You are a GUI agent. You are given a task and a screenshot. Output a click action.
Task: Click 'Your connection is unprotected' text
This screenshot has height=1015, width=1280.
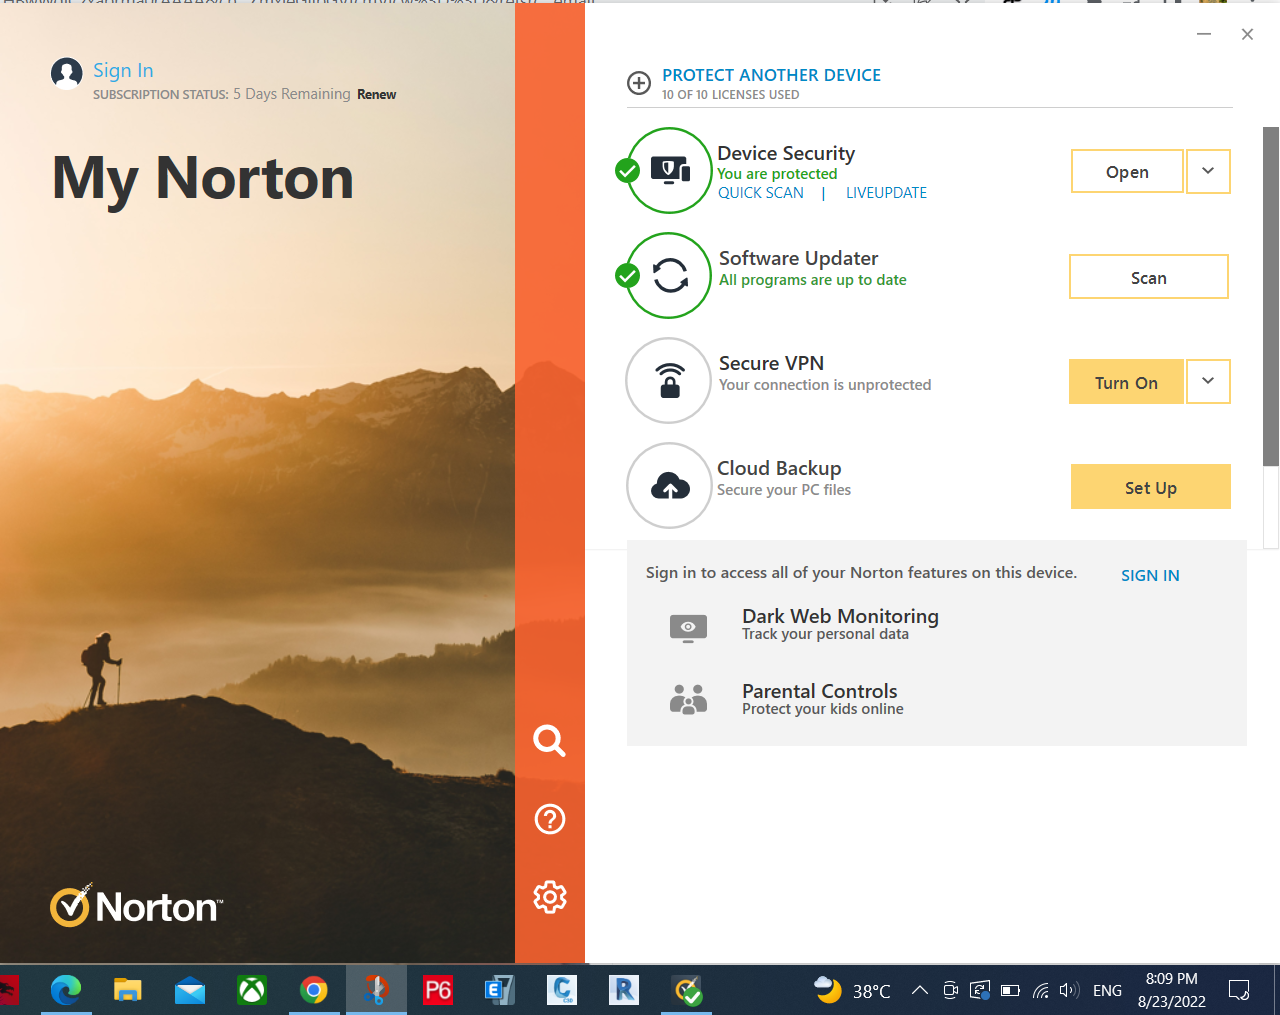[825, 385]
